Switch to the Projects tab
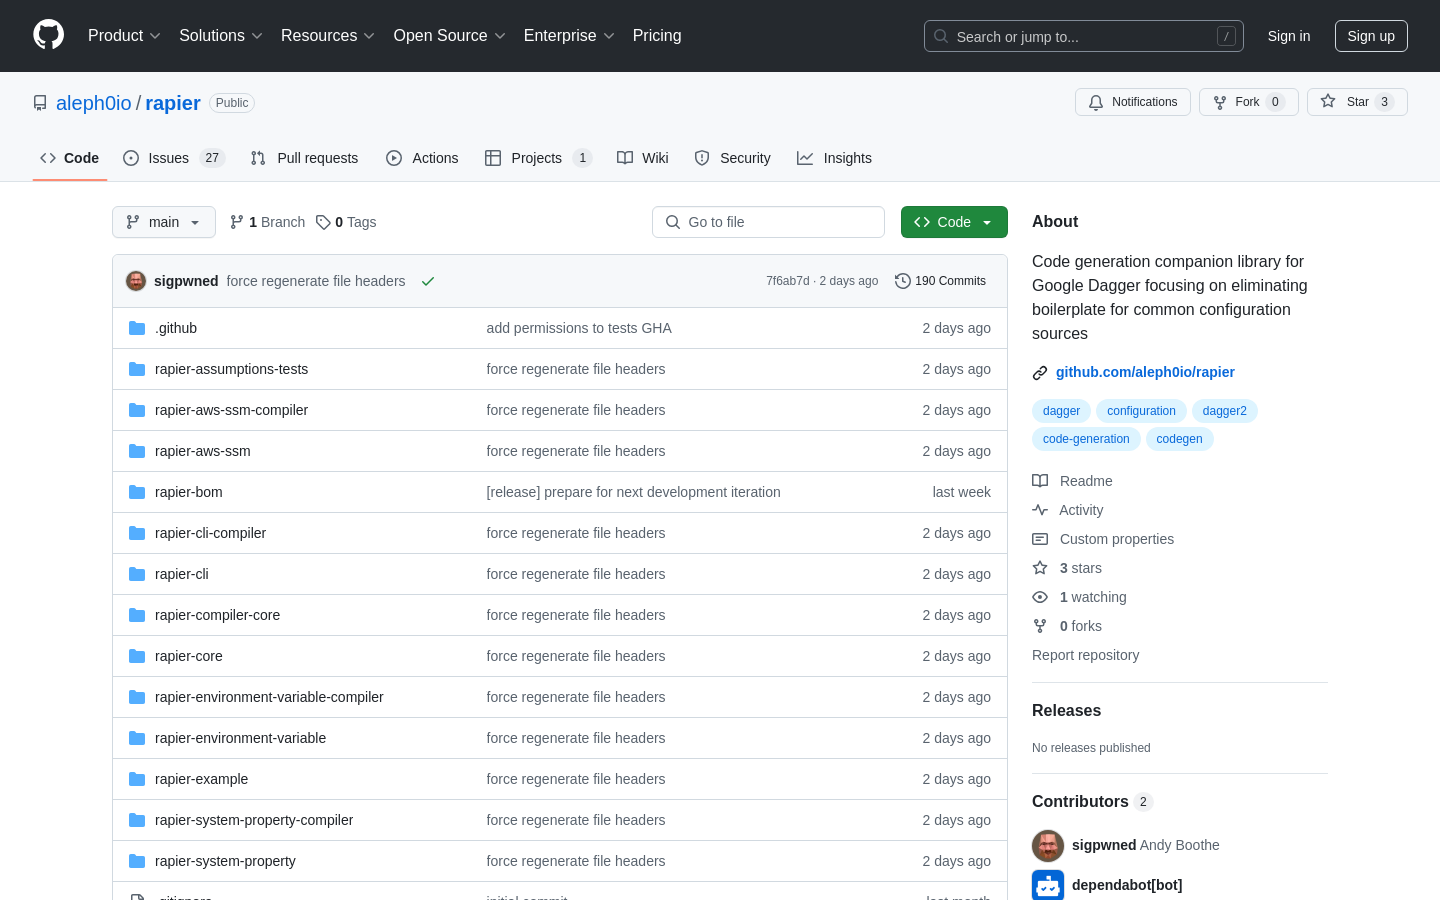 538,158
